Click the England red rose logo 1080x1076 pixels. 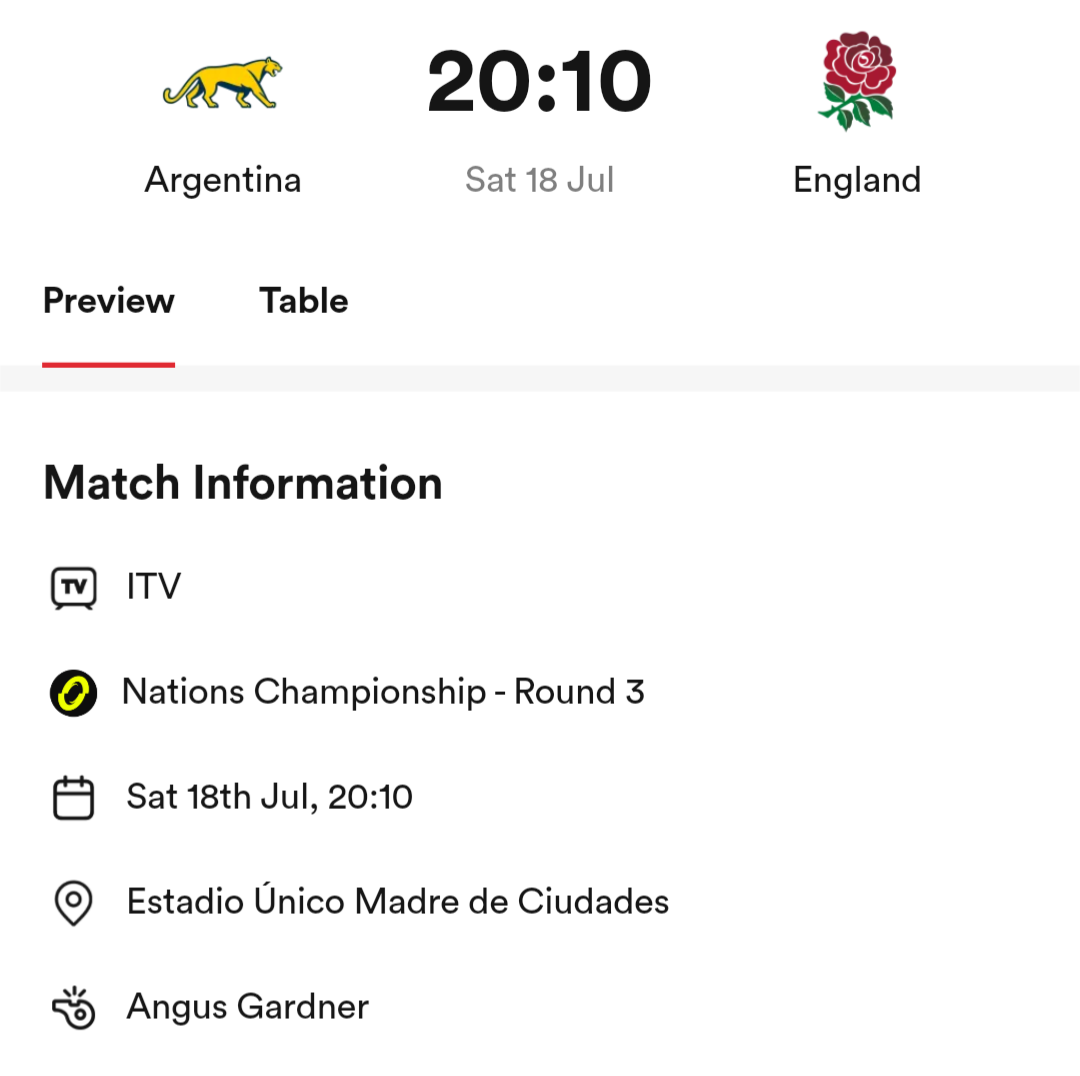(857, 81)
